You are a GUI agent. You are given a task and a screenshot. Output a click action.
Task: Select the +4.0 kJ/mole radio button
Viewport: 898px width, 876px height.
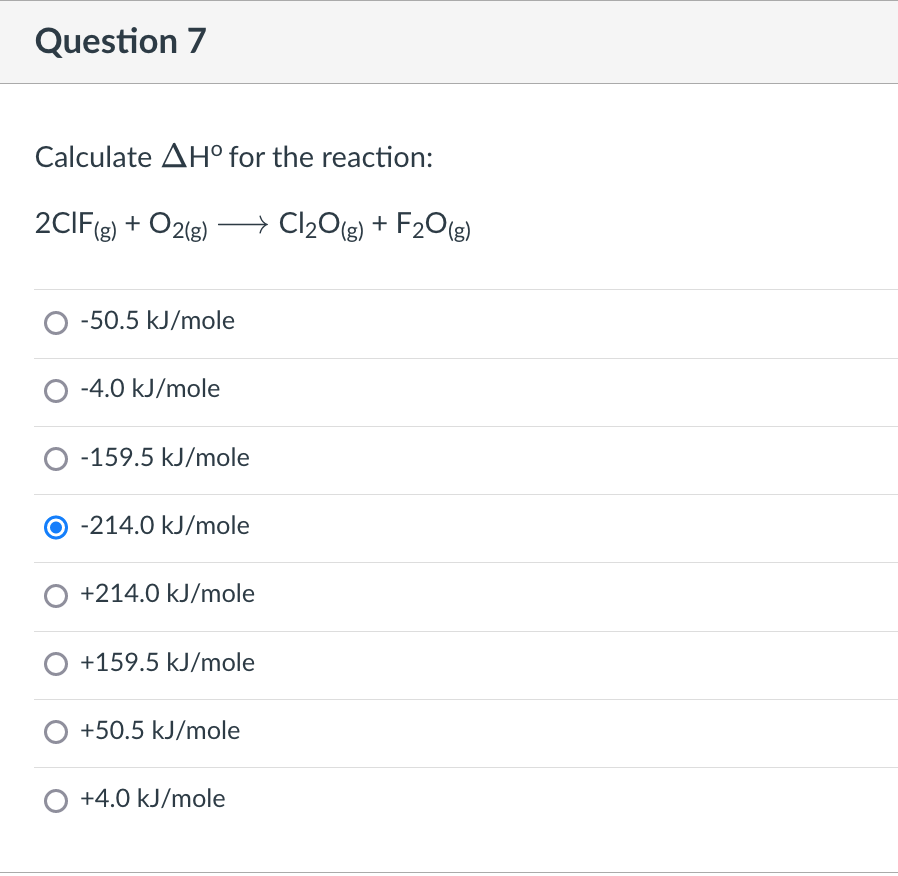click(56, 800)
